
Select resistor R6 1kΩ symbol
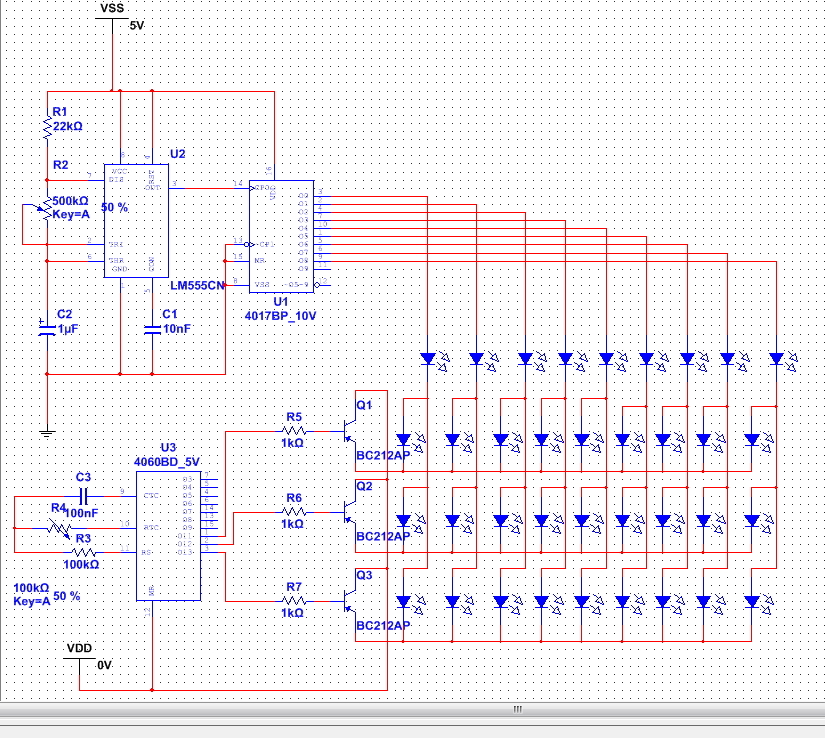click(294, 512)
